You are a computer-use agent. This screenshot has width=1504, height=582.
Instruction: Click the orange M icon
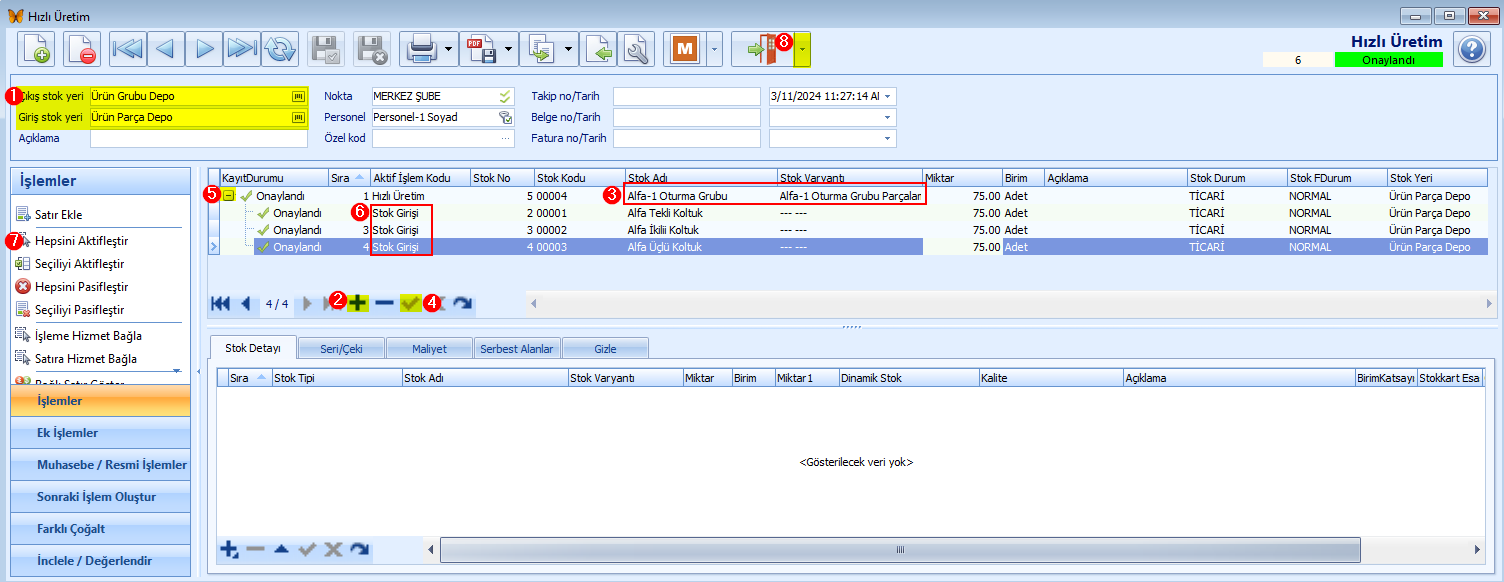(685, 48)
